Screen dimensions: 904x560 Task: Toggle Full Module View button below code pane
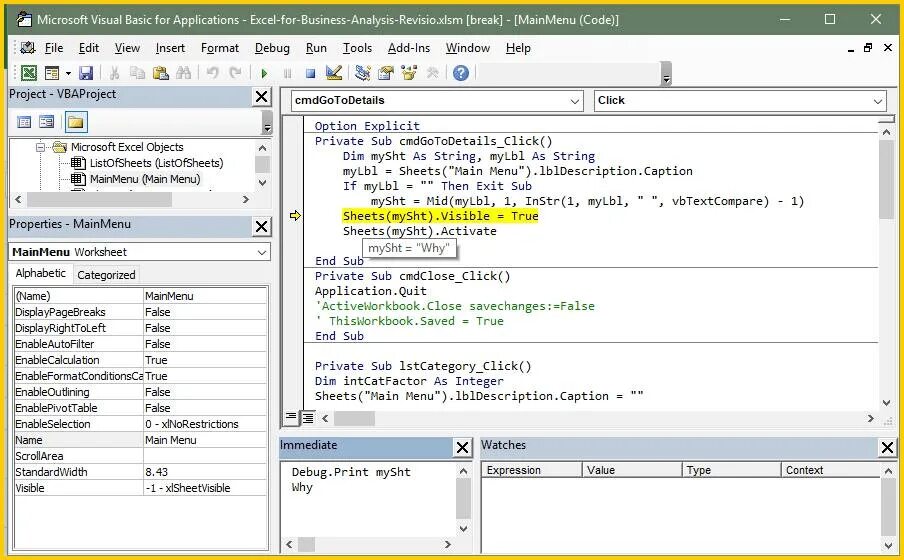[x=307, y=418]
